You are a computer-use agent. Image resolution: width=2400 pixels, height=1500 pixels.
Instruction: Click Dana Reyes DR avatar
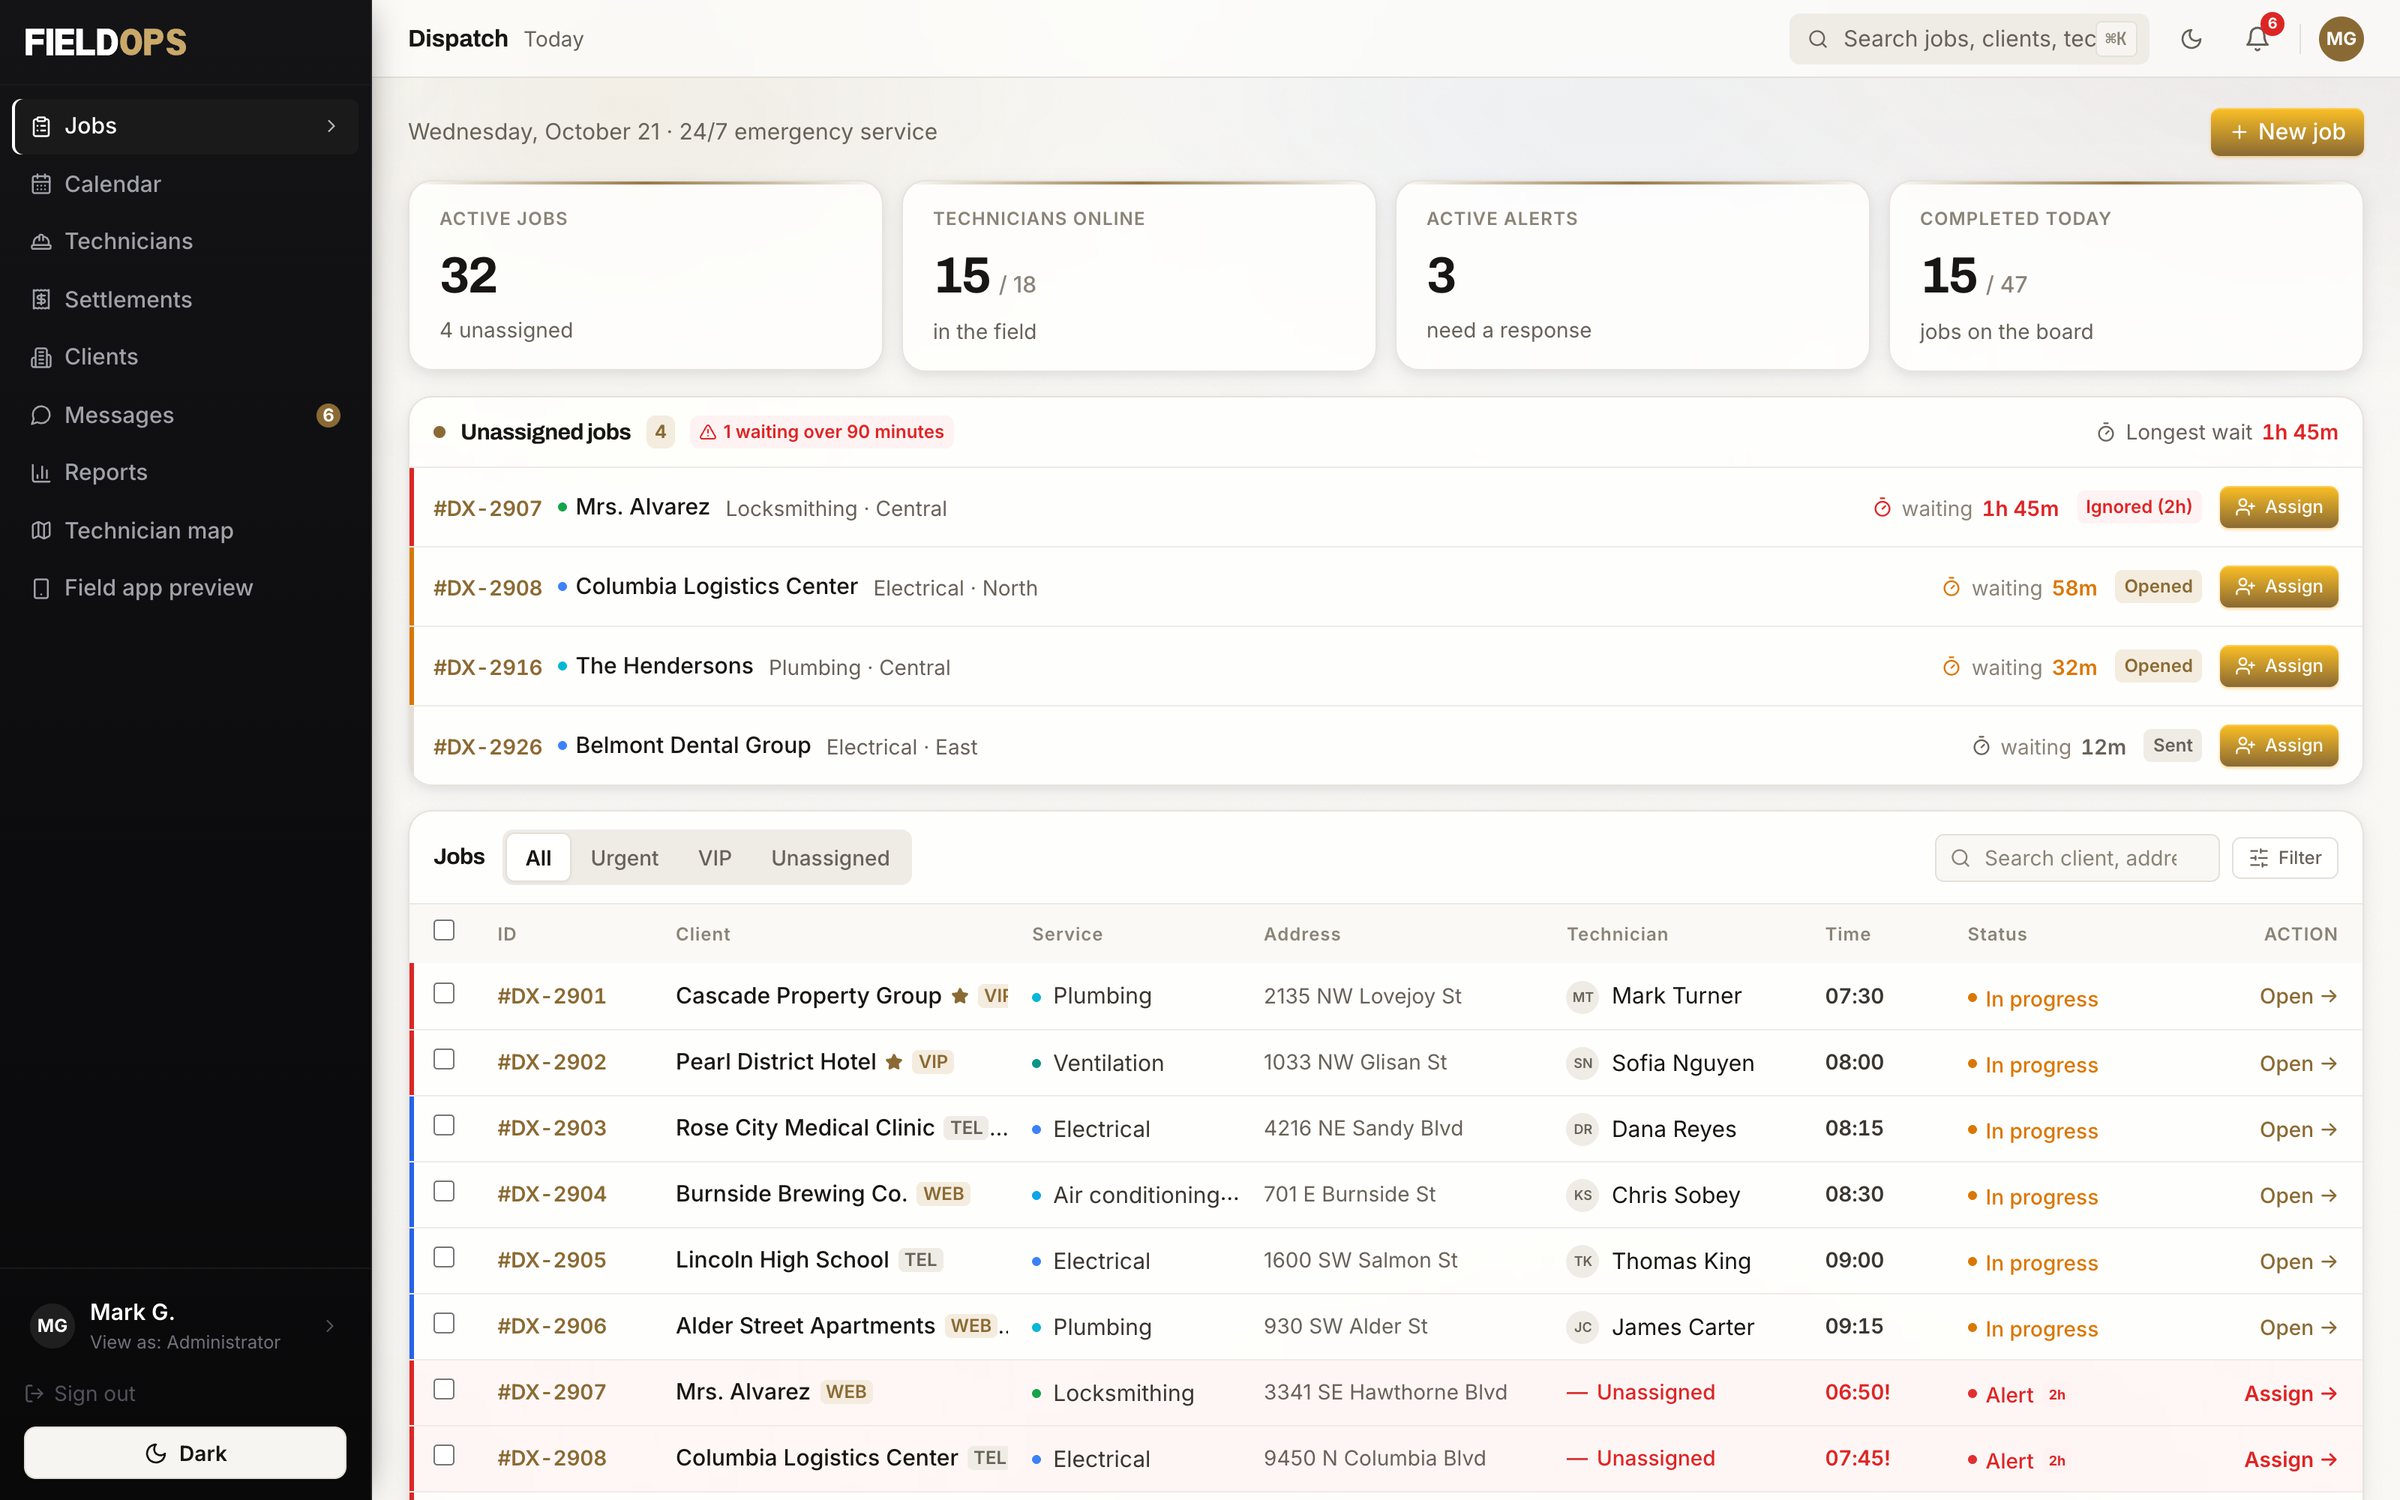1582,1129
